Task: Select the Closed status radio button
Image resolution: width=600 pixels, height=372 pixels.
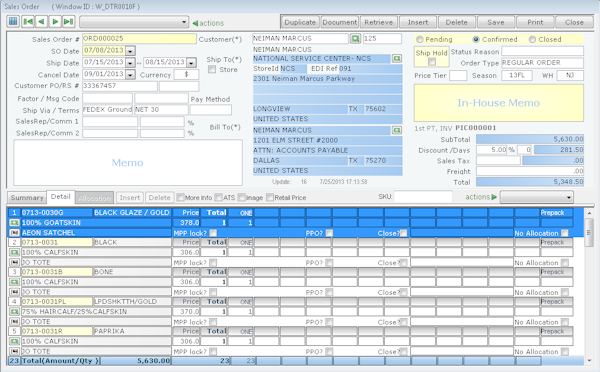Action: [x=532, y=39]
